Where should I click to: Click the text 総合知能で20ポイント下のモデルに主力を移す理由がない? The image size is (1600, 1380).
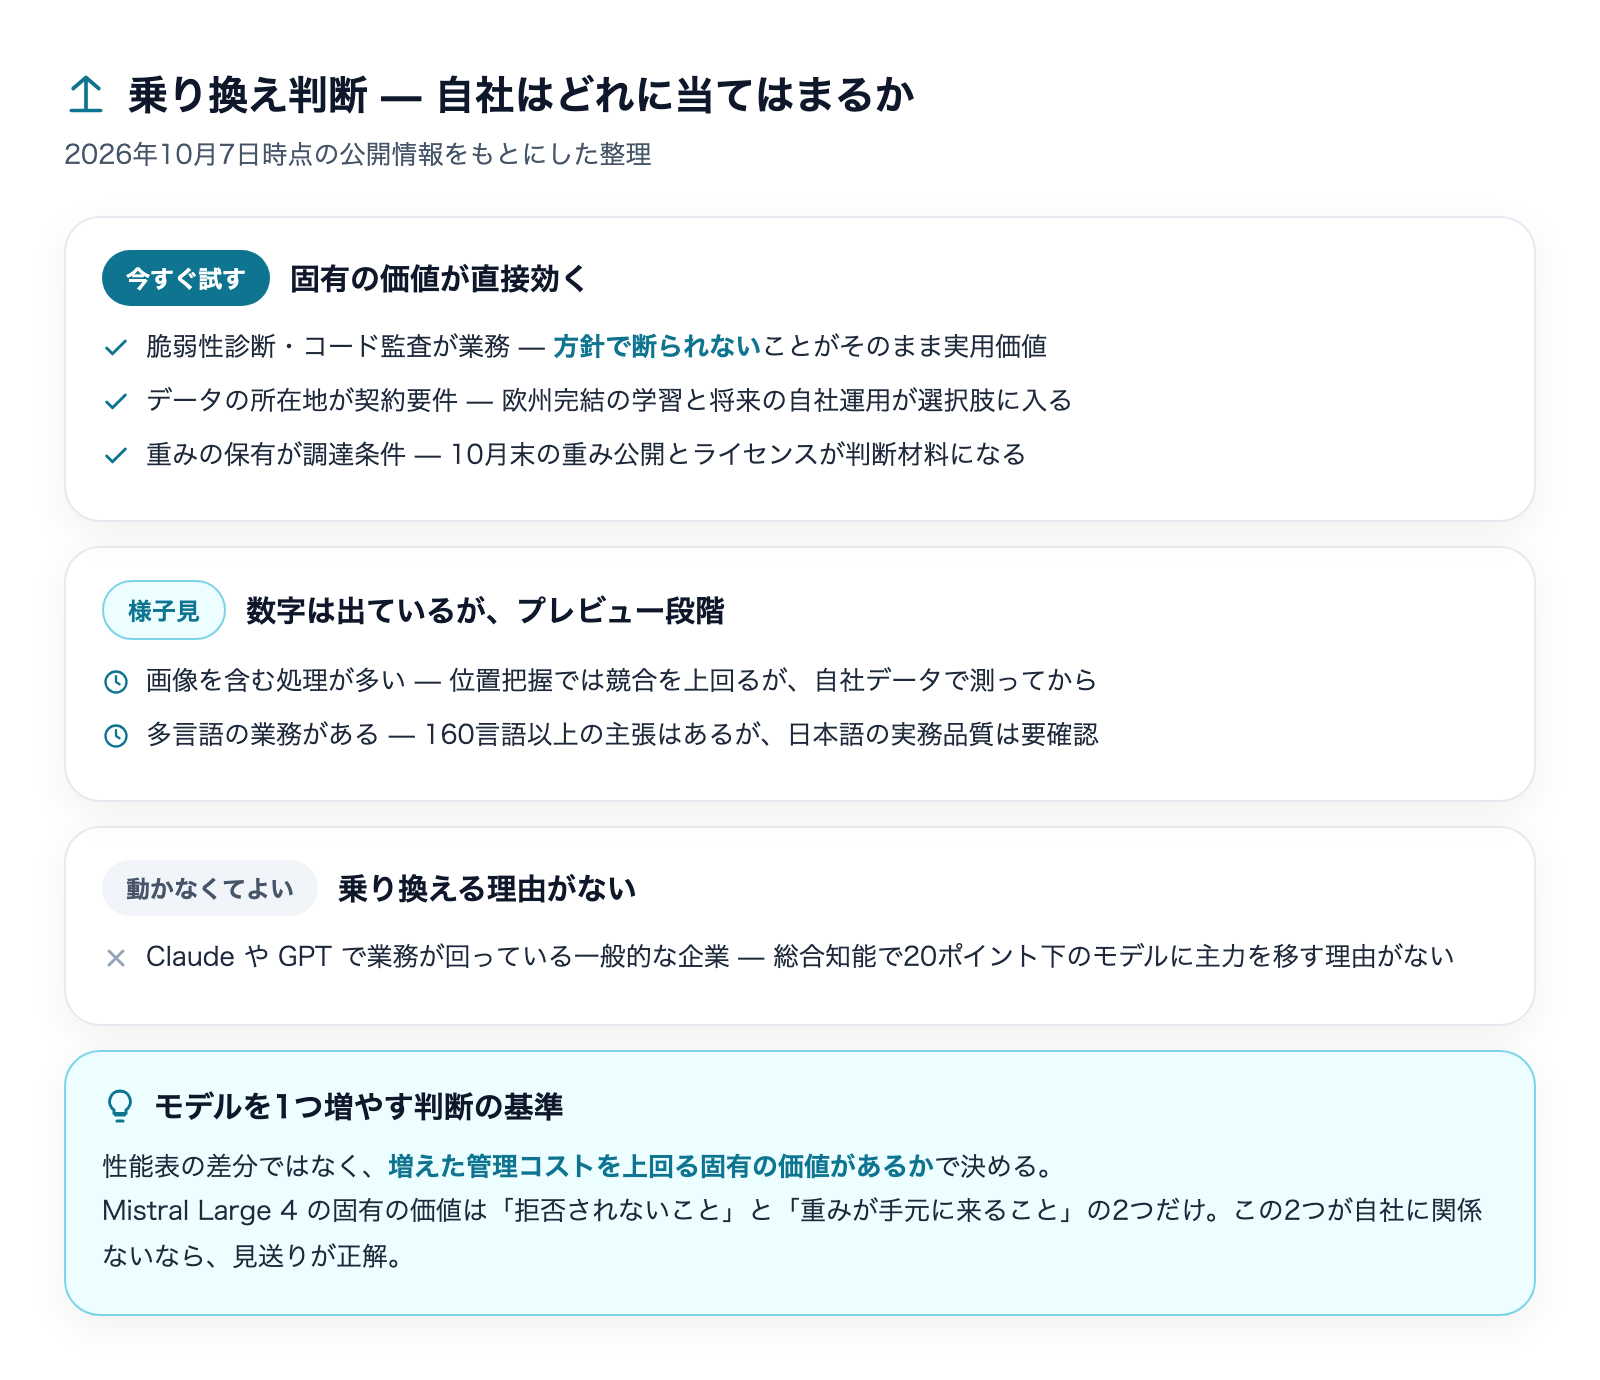1114,956
